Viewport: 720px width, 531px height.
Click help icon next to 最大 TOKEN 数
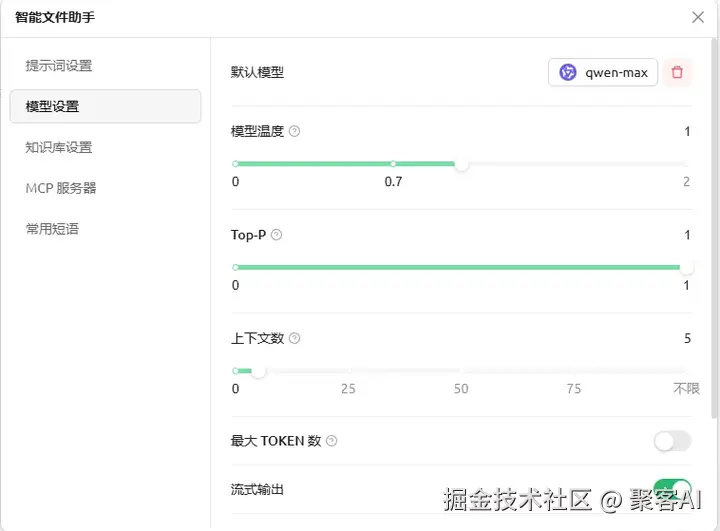332,441
